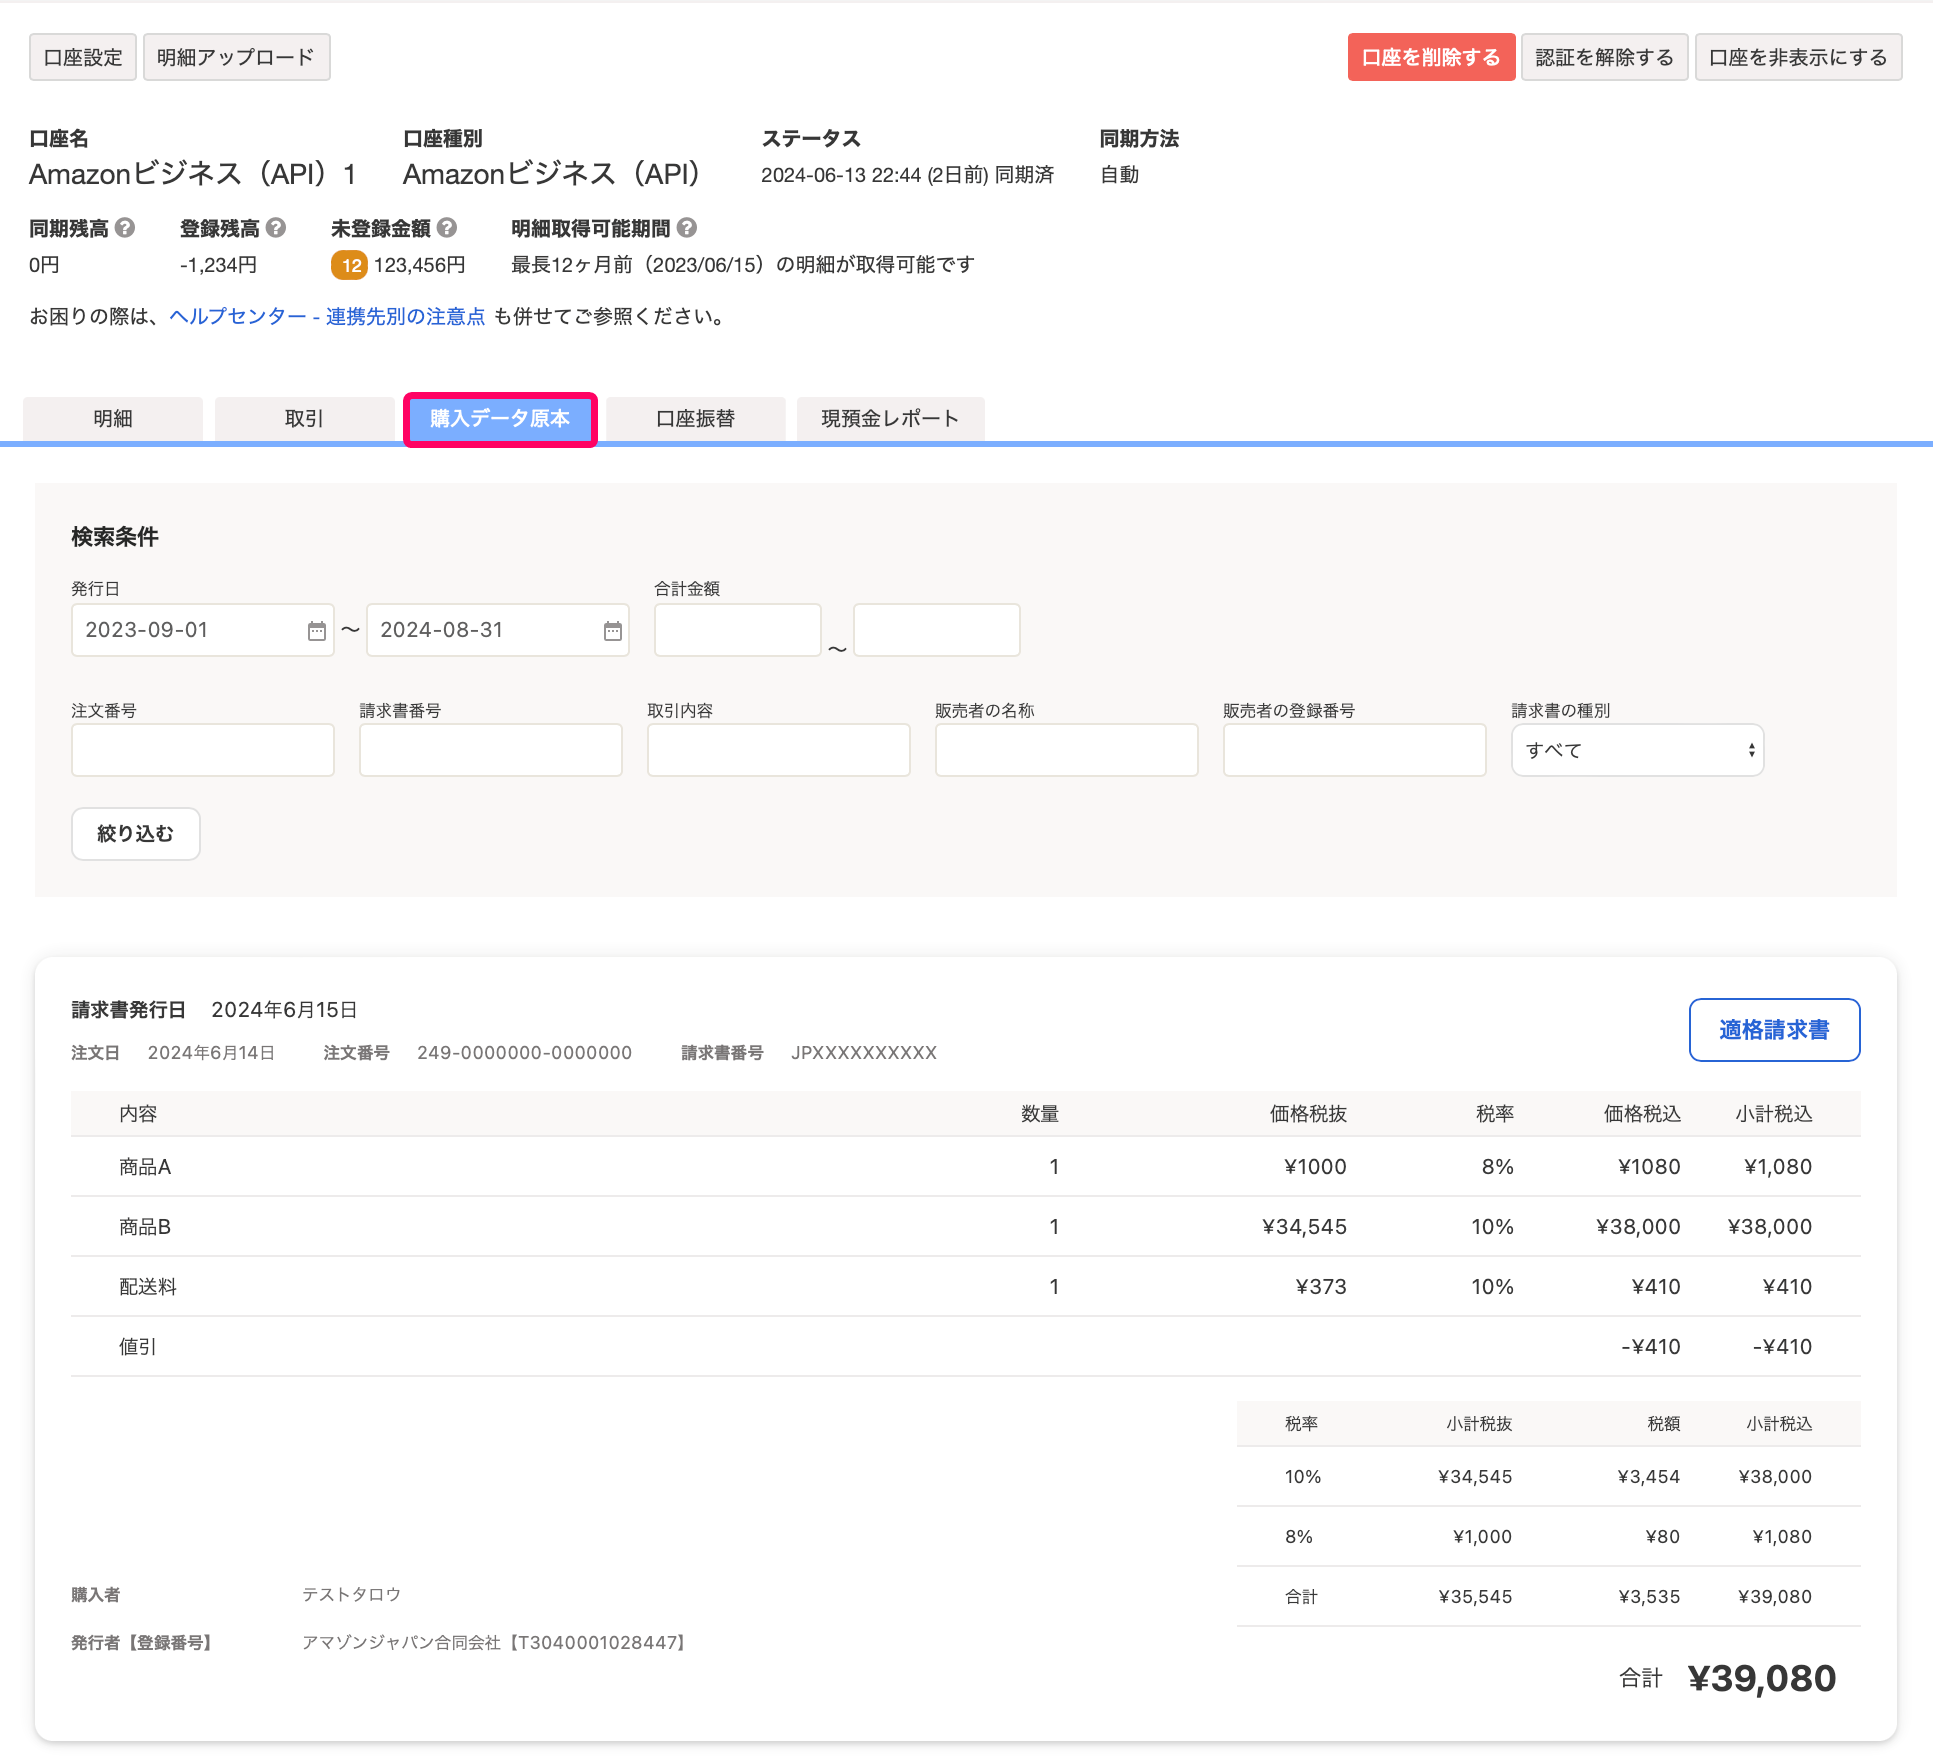Click the ¥3,454 tax amount for 10%
The height and width of the screenshot is (1761, 1933).
coord(1649,1477)
